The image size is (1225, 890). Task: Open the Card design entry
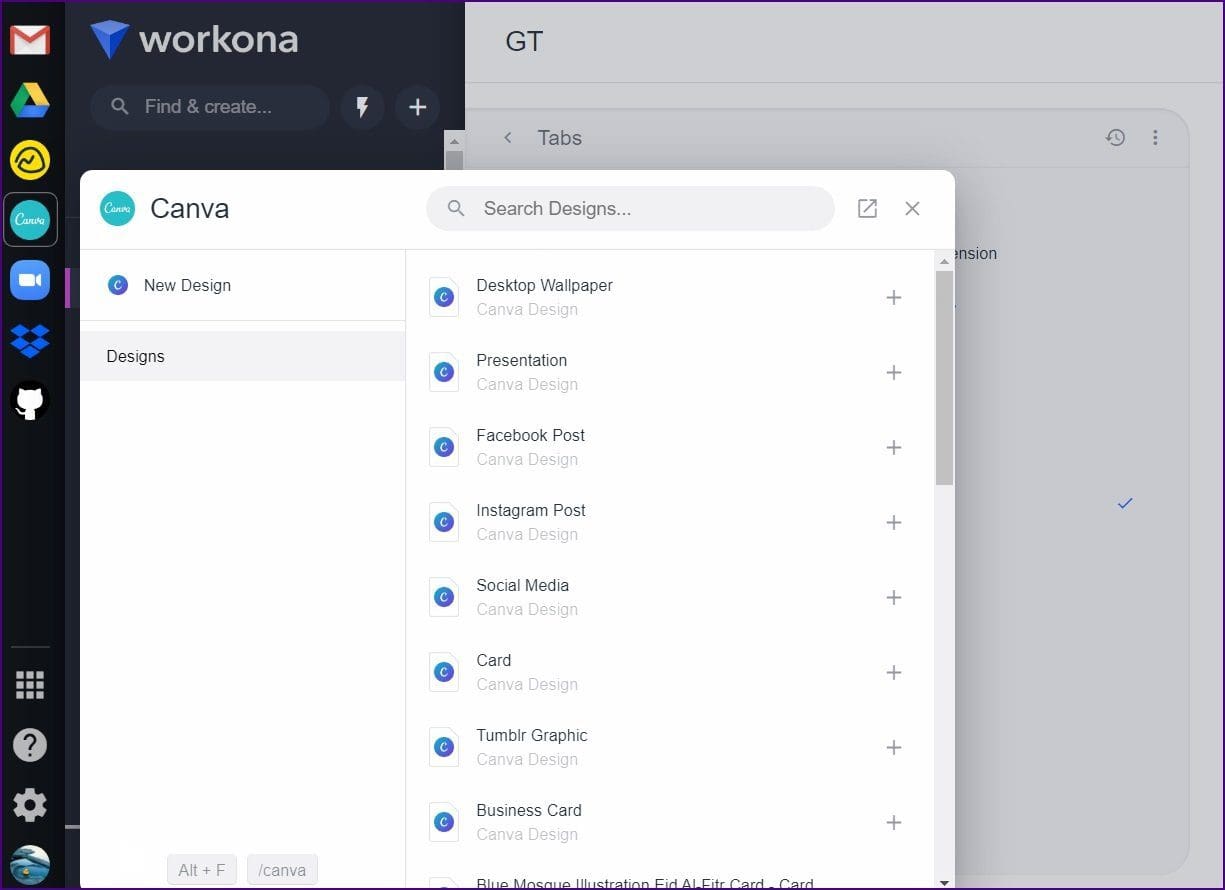coord(670,672)
